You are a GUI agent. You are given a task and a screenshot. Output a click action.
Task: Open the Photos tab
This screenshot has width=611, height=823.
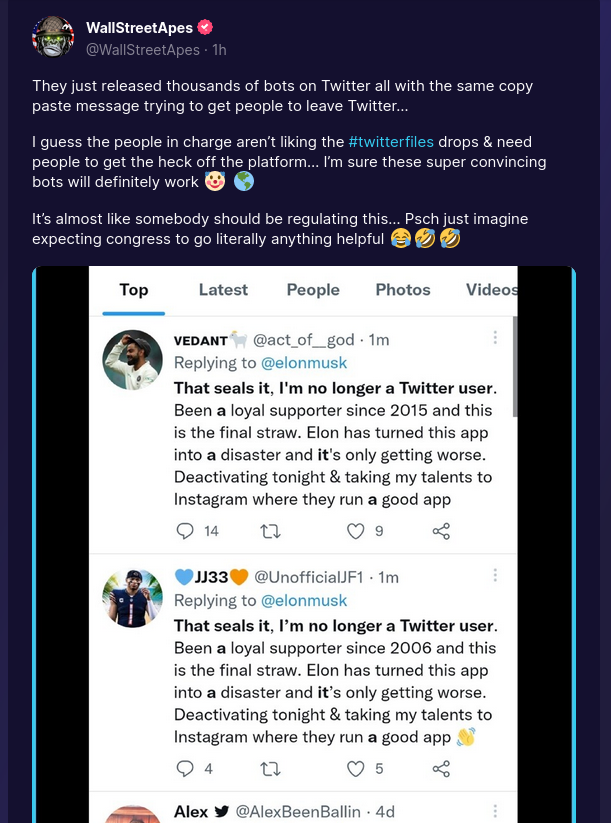[403, 290]
